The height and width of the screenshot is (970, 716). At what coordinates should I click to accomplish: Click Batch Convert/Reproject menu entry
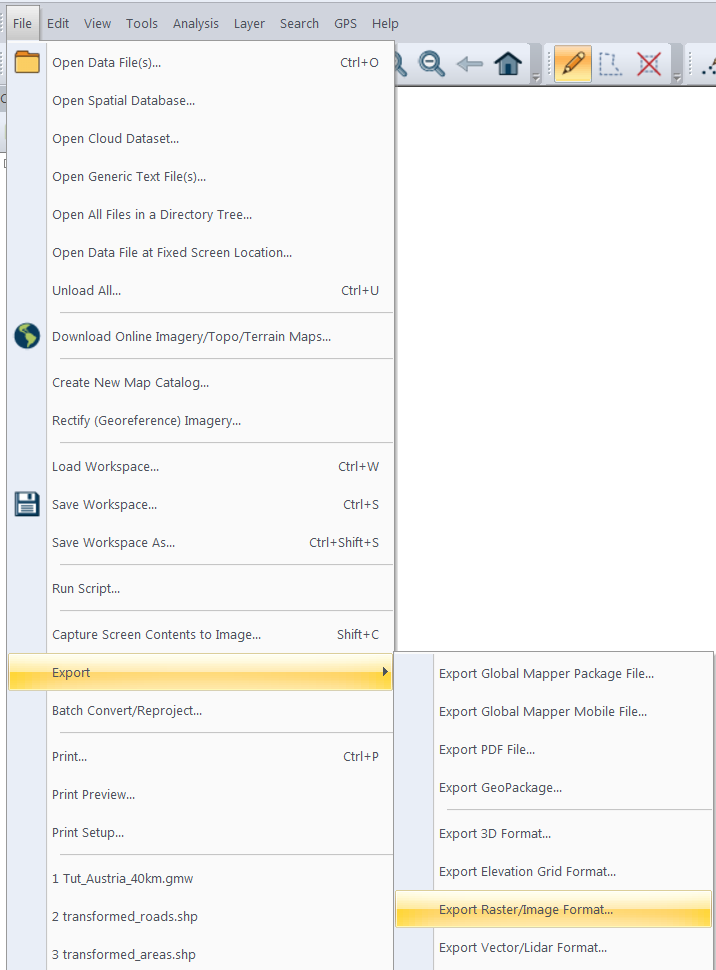pos(127,711)
